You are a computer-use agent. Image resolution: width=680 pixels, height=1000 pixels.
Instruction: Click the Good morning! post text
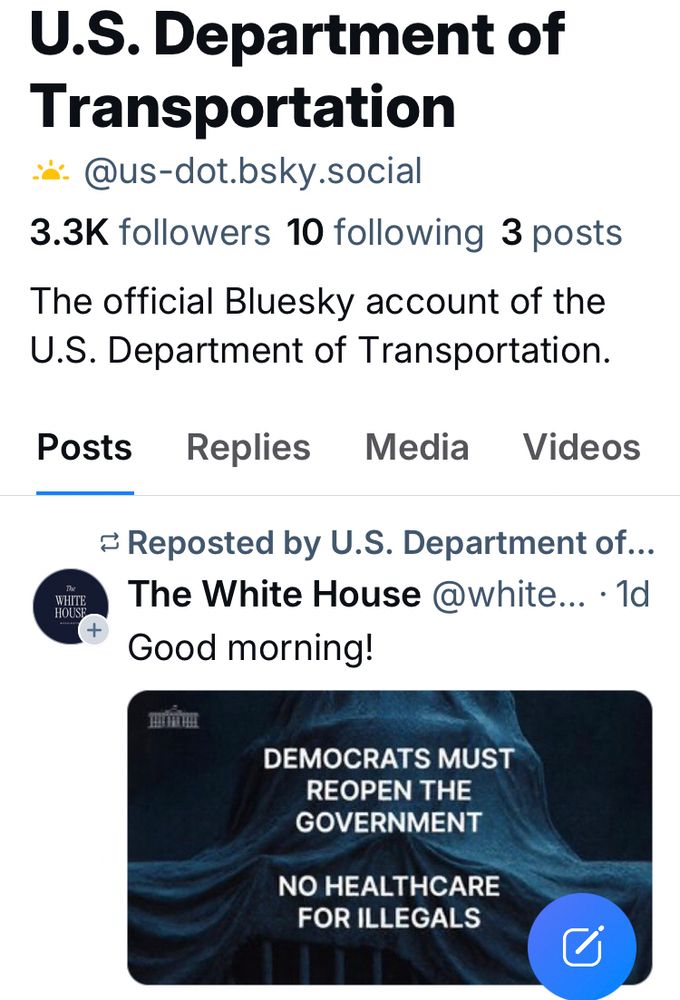coord(251,648)
